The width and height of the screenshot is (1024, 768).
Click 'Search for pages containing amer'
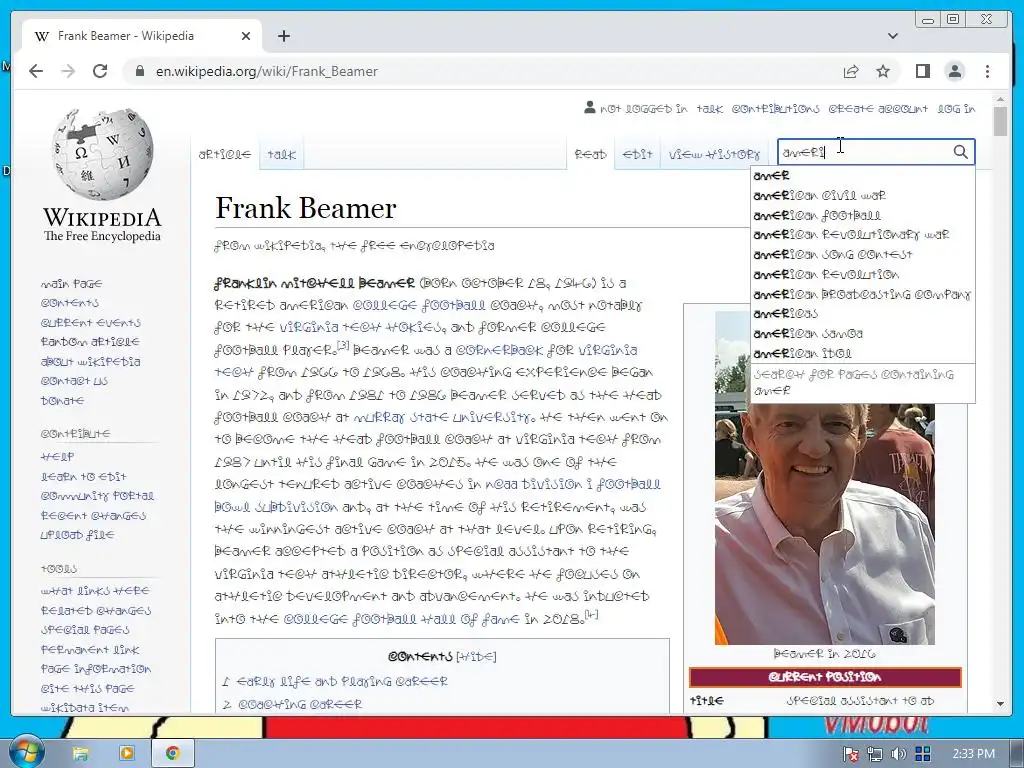point(863,383)
